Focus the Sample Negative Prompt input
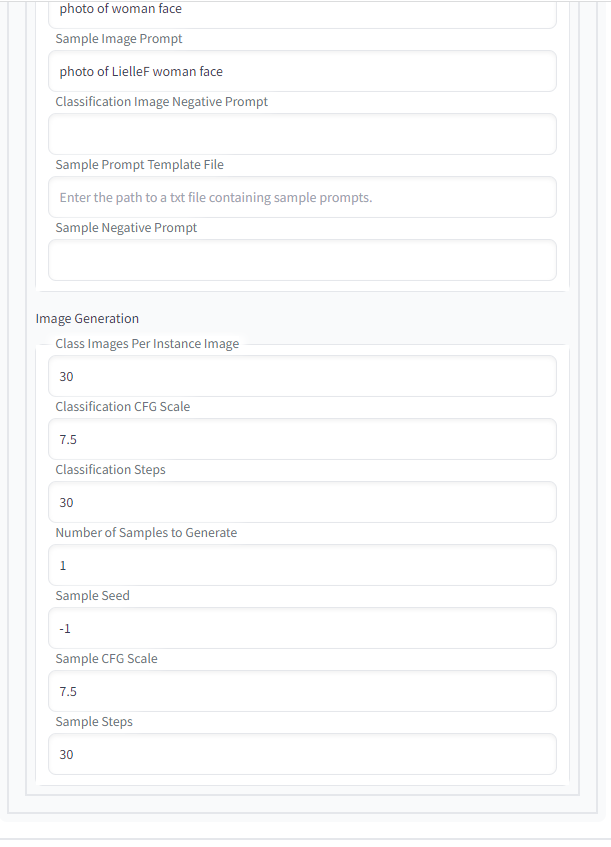611x847 pixels. click(300, 260)
